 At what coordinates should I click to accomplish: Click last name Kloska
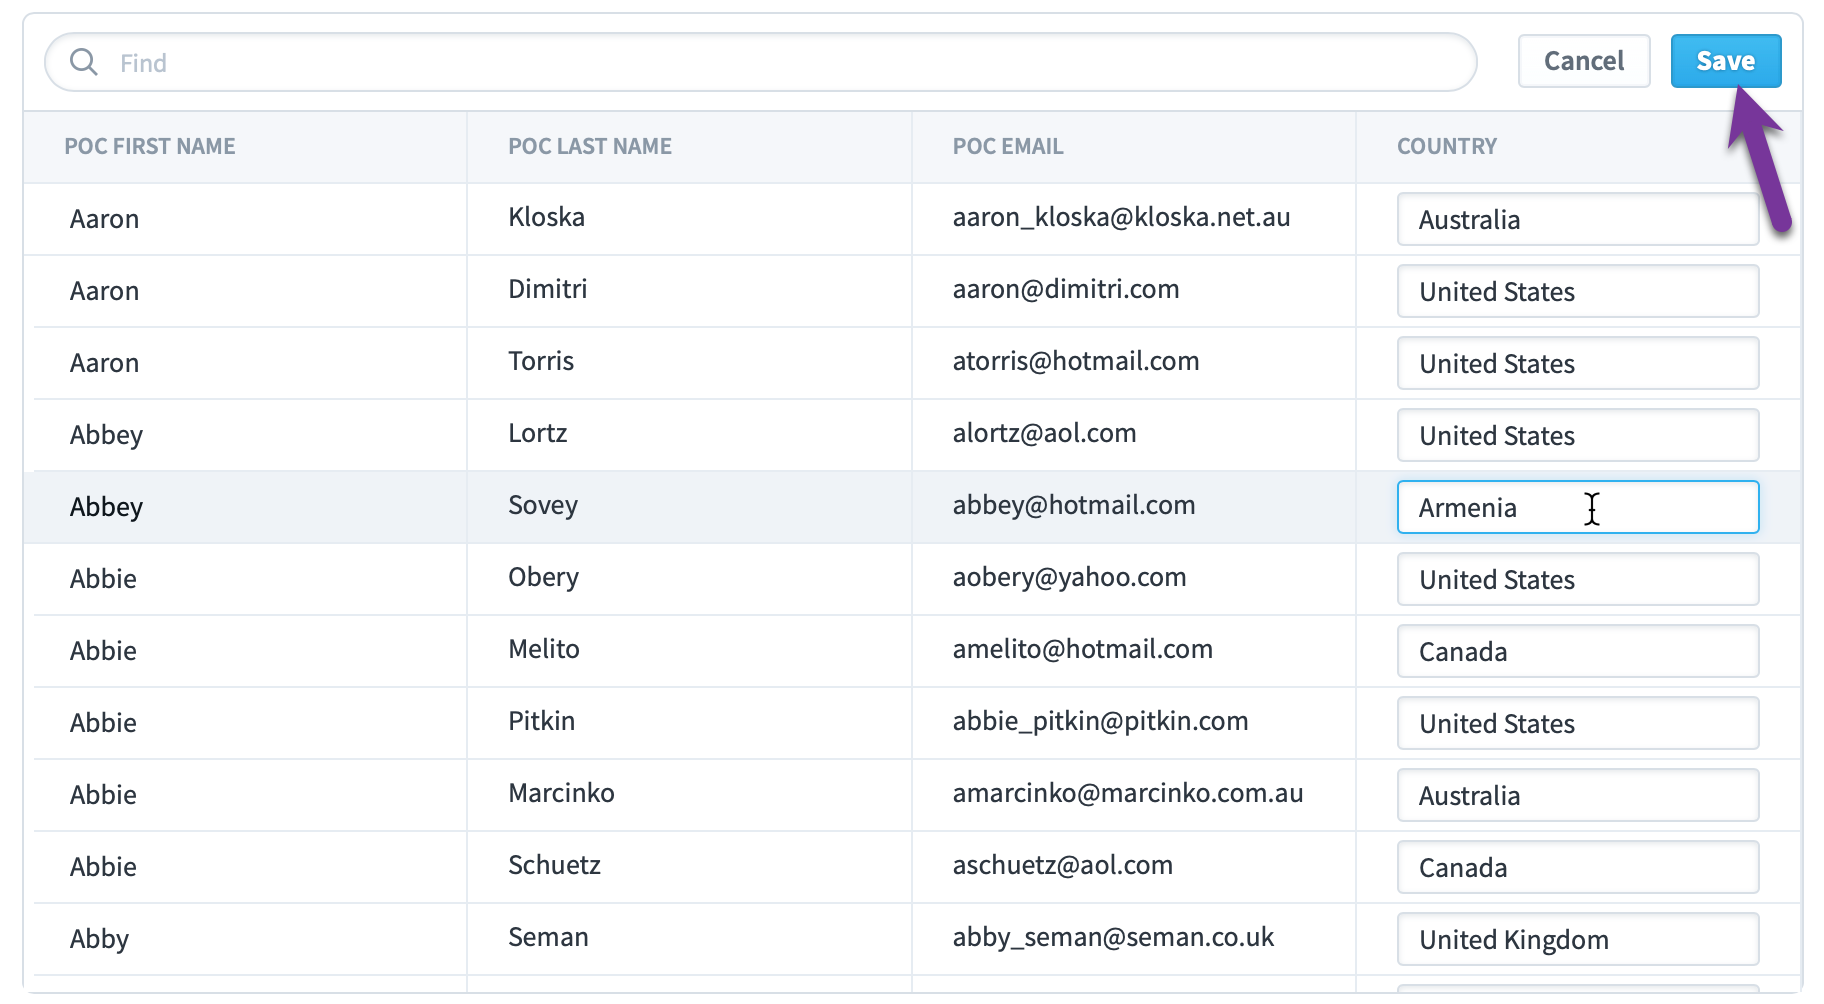[x=546, y=217]
